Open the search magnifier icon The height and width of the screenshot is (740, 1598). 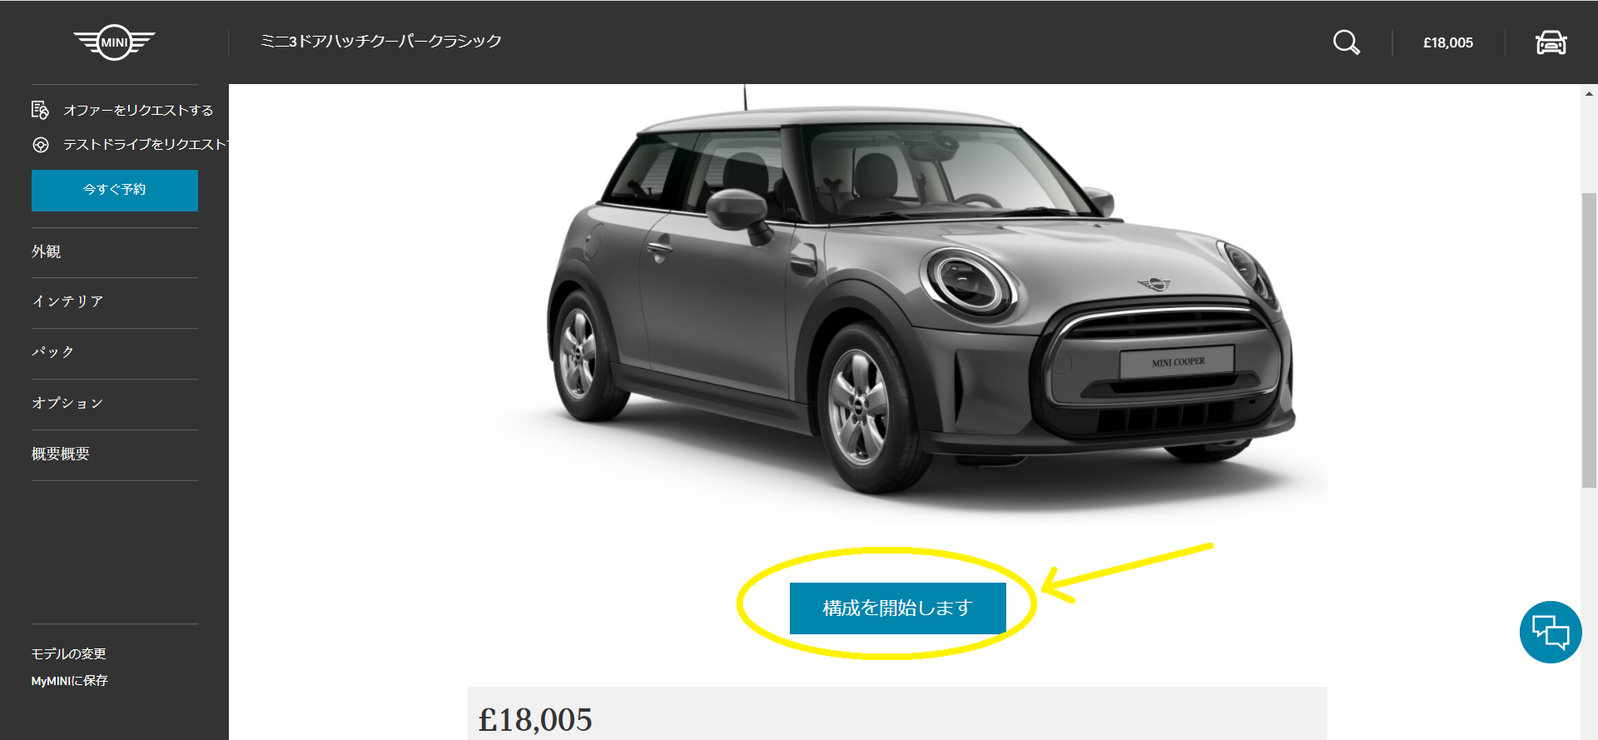point(1346,42)
